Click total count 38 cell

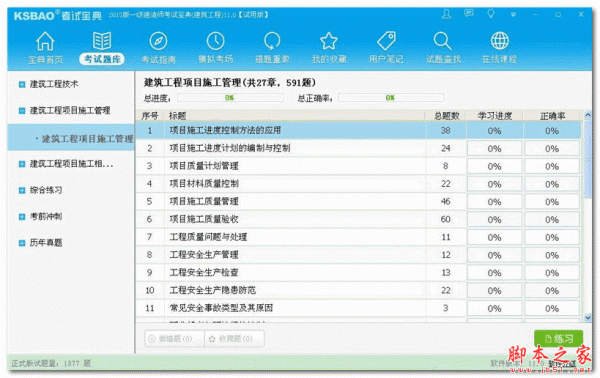446,130
